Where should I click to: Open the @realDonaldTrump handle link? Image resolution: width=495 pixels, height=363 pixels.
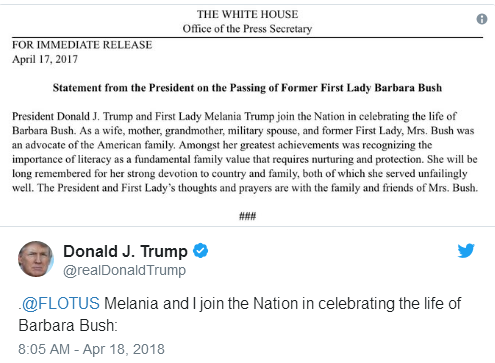tap(124, 270)
